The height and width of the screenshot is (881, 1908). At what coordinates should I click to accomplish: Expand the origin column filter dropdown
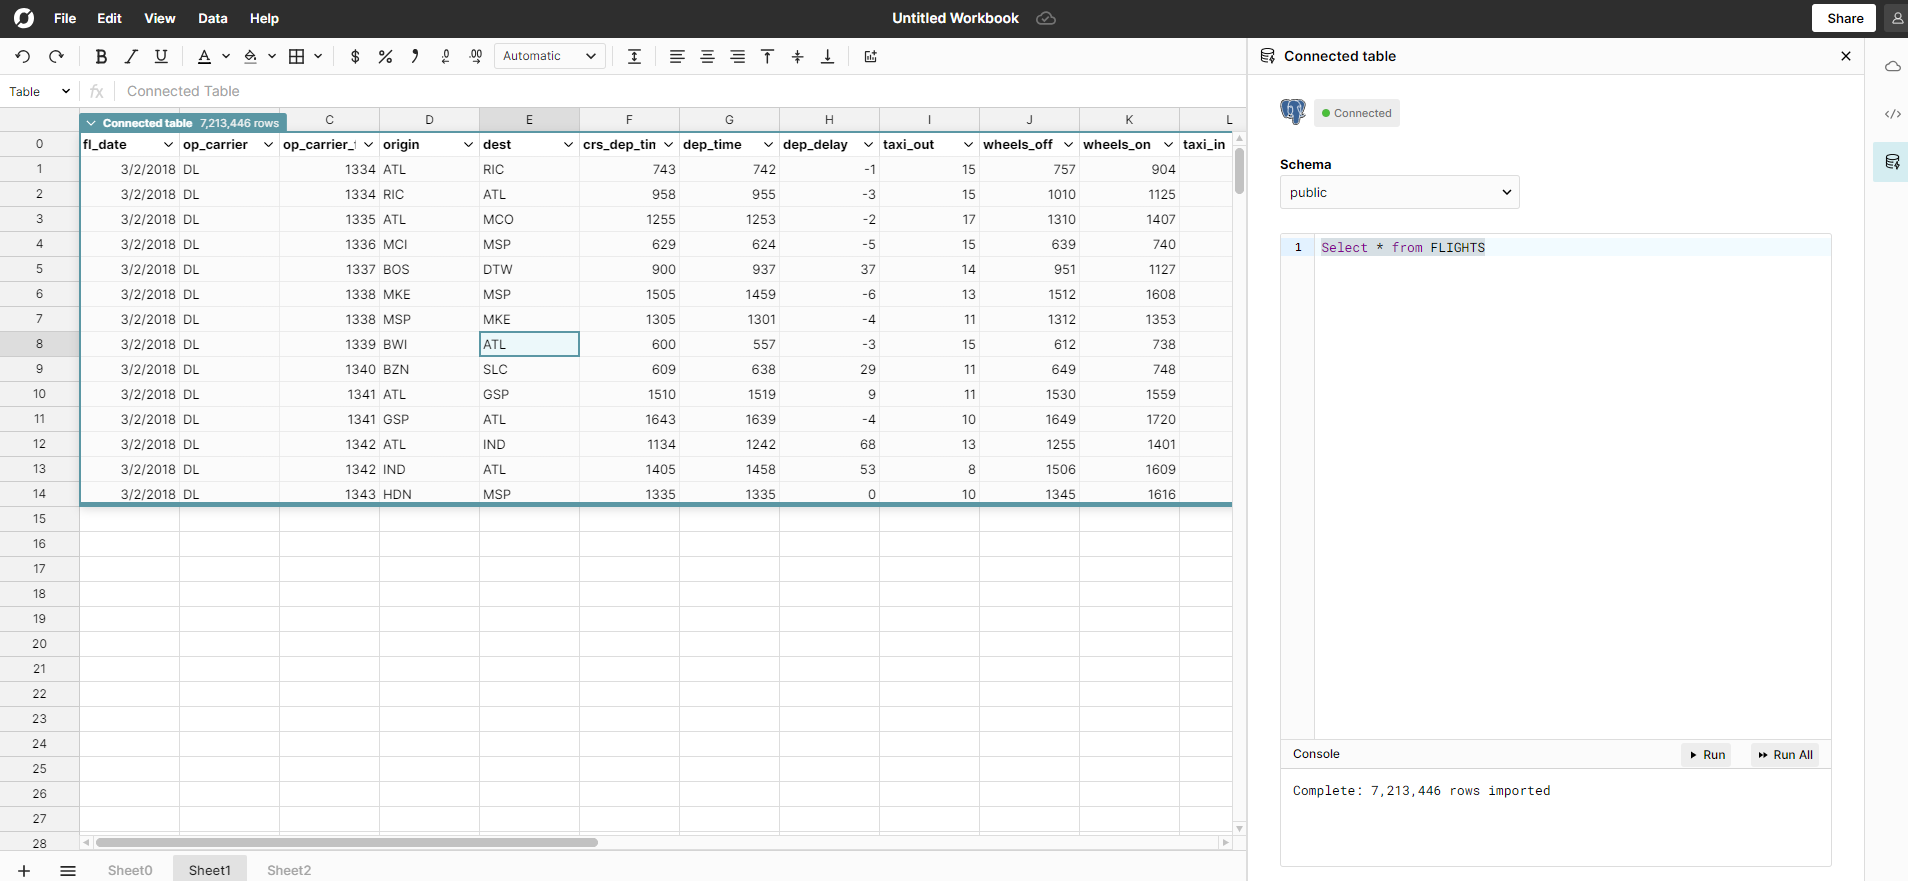point(467,145)
